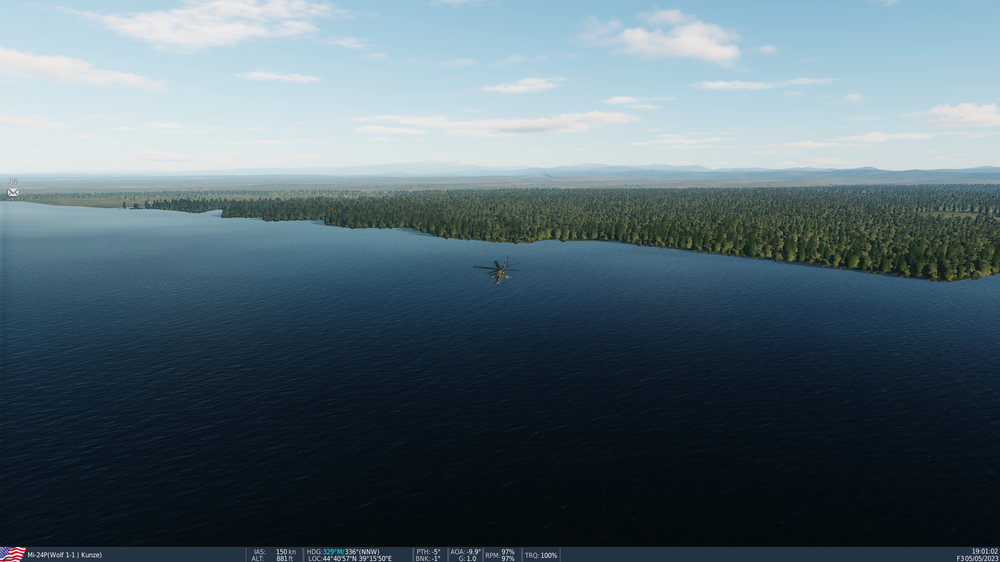This screenshot has width=1000, height=562.
Task: Click the AOA -9.9° readout
Action: 466,552
